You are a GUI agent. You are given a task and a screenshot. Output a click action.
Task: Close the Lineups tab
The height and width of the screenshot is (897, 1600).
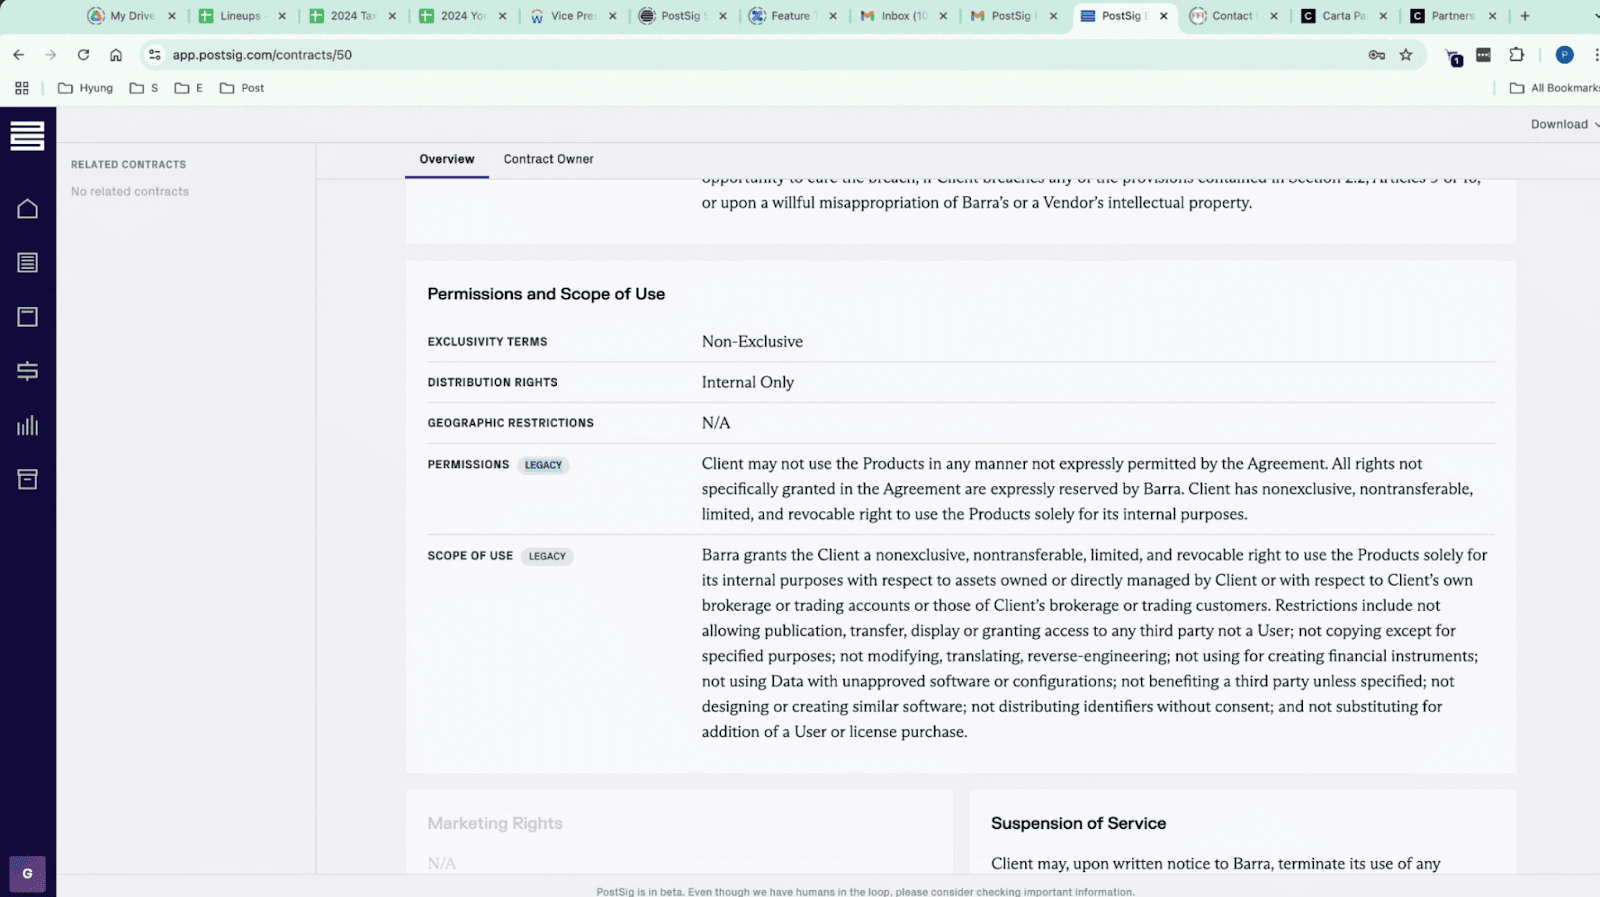point(282,16)
